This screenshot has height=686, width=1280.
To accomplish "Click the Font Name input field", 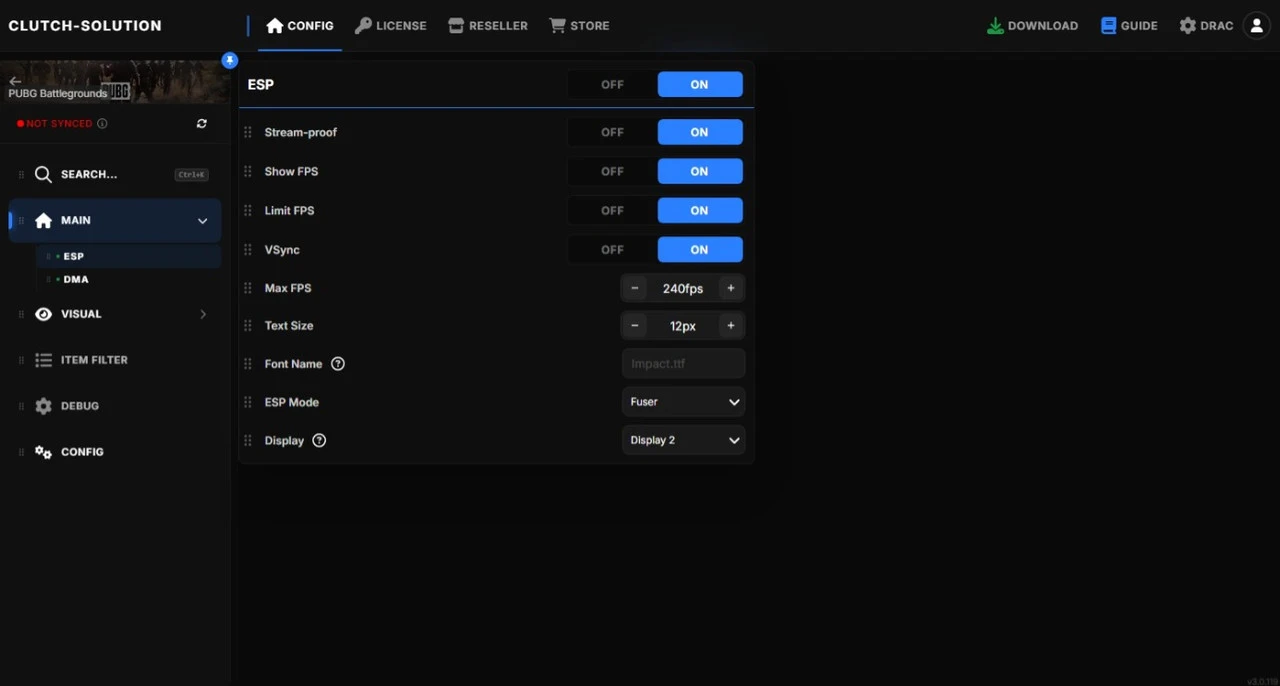I will 684,364.
